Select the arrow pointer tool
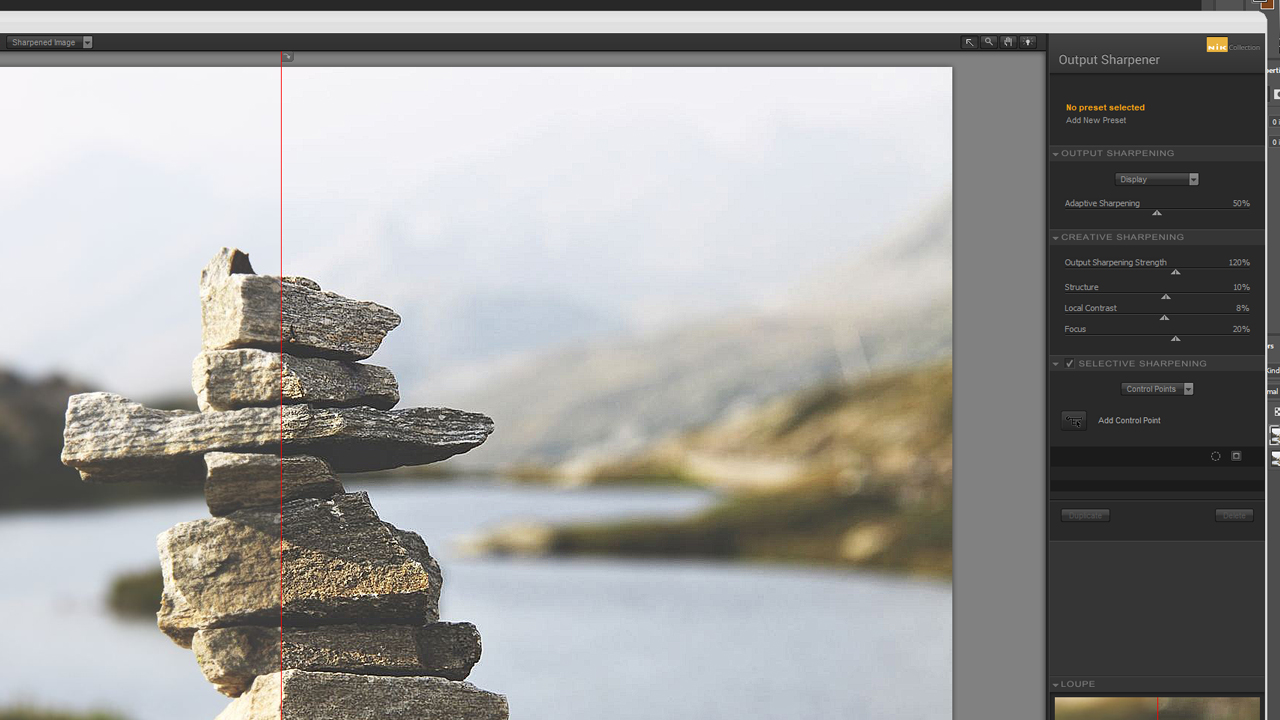The height and width of the screenshot is (720, 1280). coord(969,42)
